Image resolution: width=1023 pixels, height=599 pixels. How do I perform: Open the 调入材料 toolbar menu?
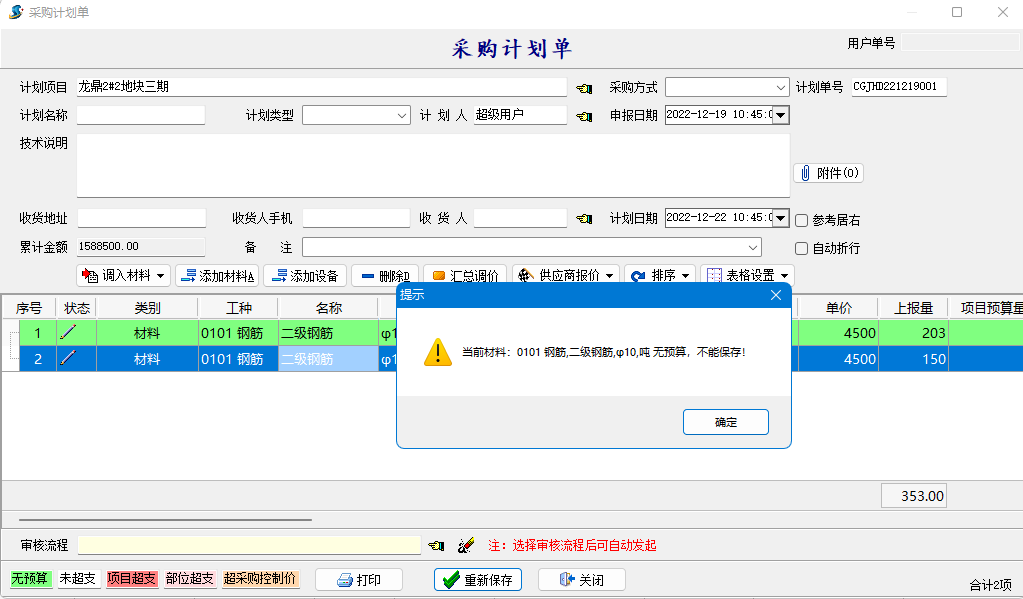click(x=122, y=276)
